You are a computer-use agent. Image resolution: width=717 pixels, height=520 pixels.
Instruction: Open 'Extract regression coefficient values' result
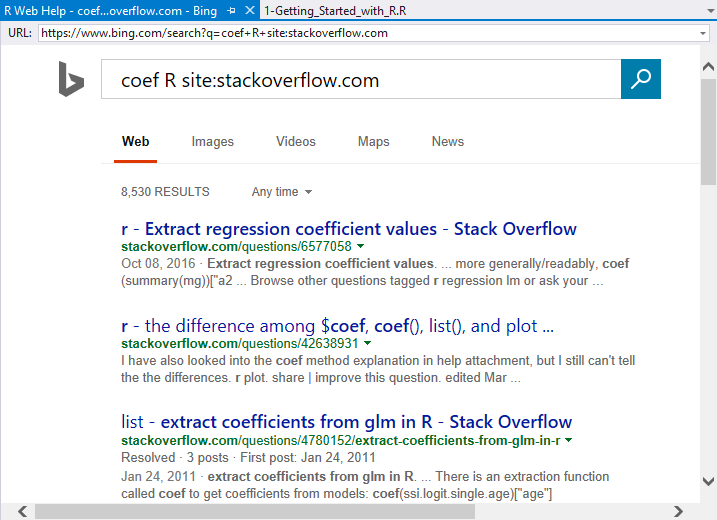tap(349, 229)
